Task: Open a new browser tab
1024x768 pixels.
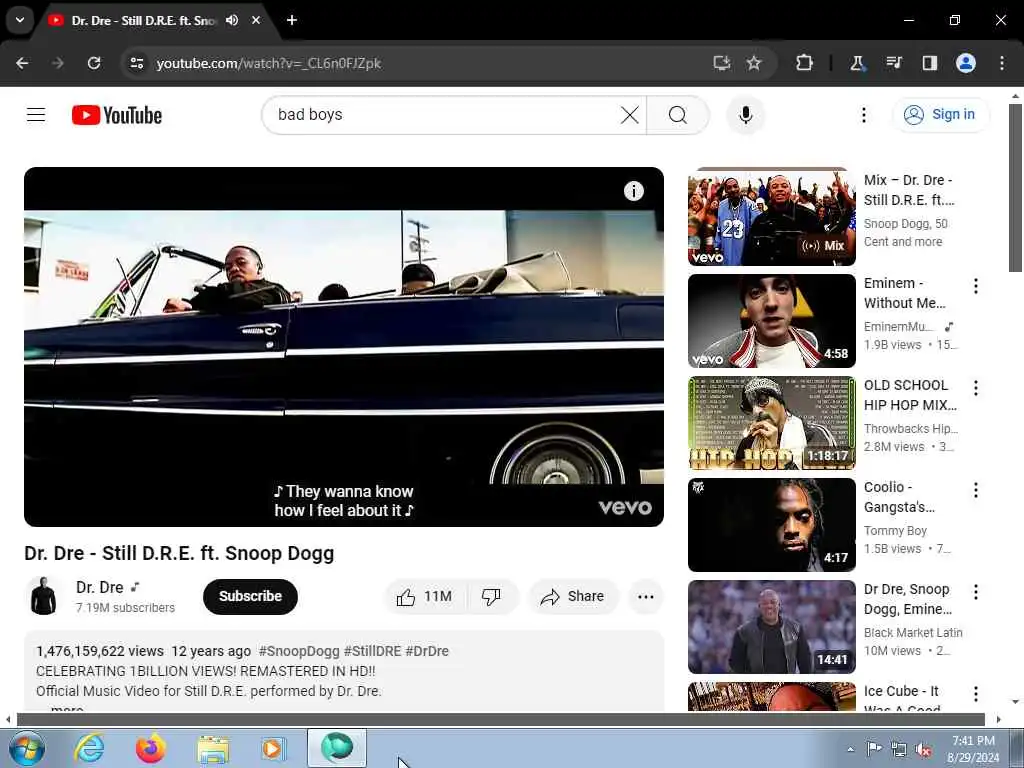Action: pyautogui.click(x=292, y=20)
